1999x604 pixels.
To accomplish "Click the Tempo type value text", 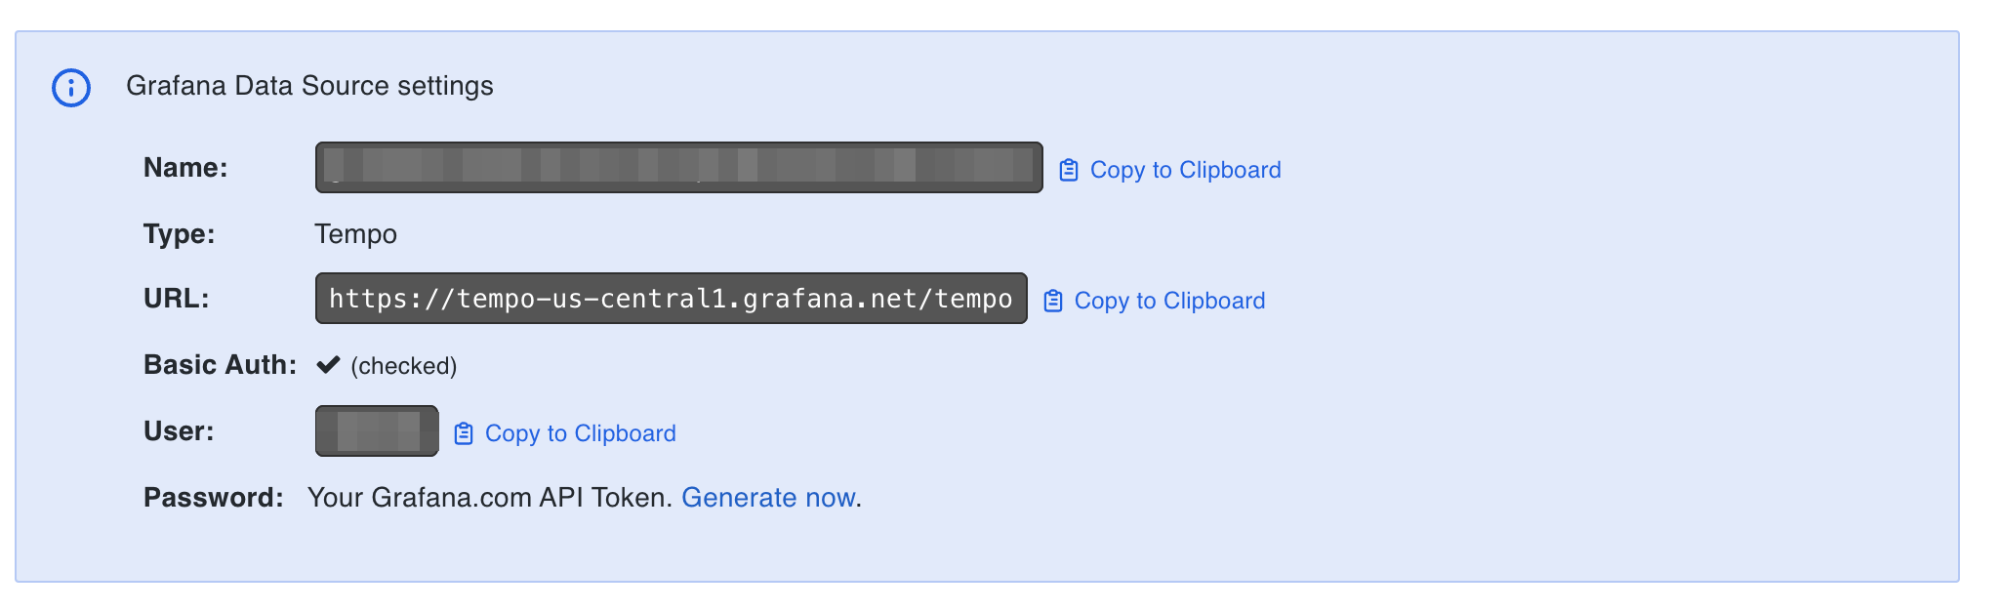I will [x=355, y=234].
